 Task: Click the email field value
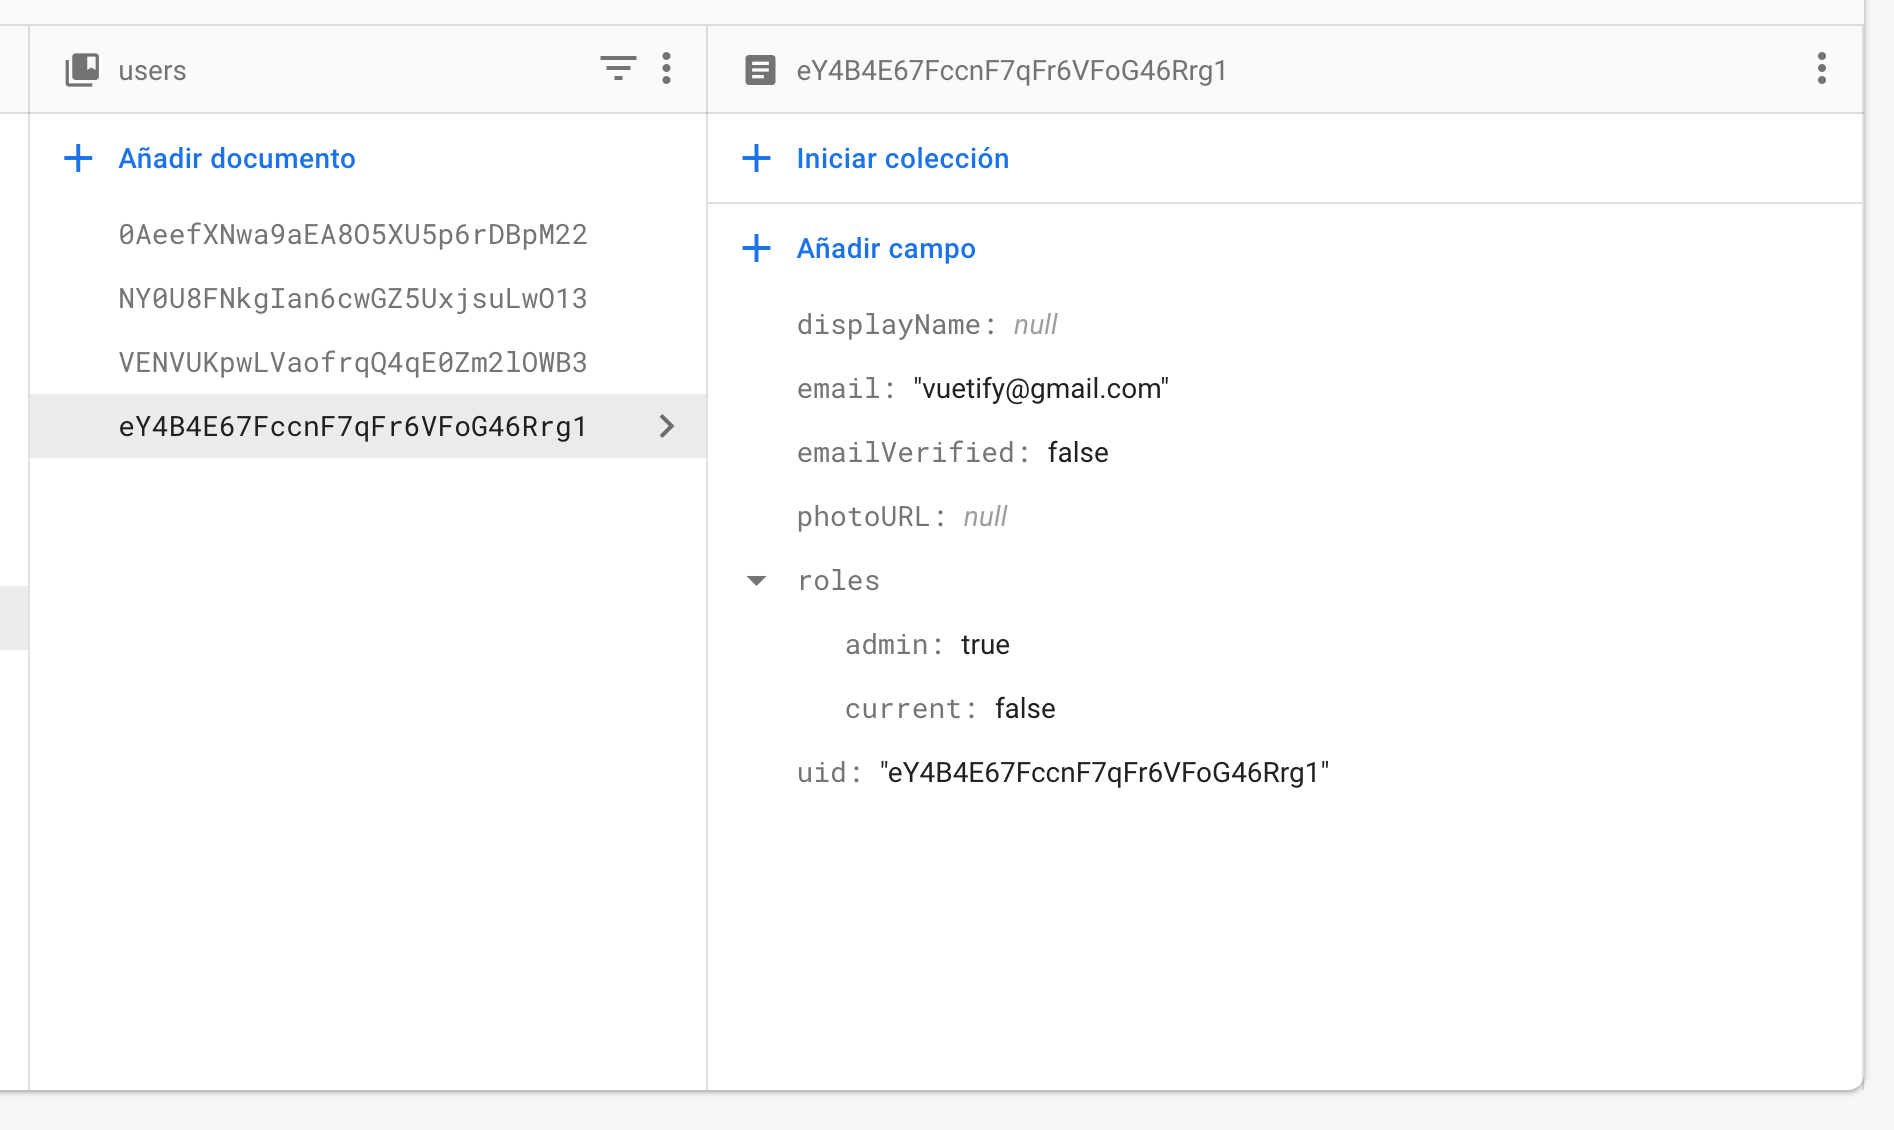click(x=1040, y=389)
